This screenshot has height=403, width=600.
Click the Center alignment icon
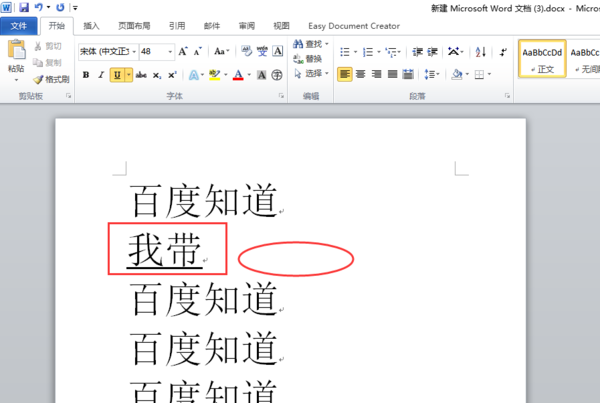pyautogui.click(x=360, y=74)
